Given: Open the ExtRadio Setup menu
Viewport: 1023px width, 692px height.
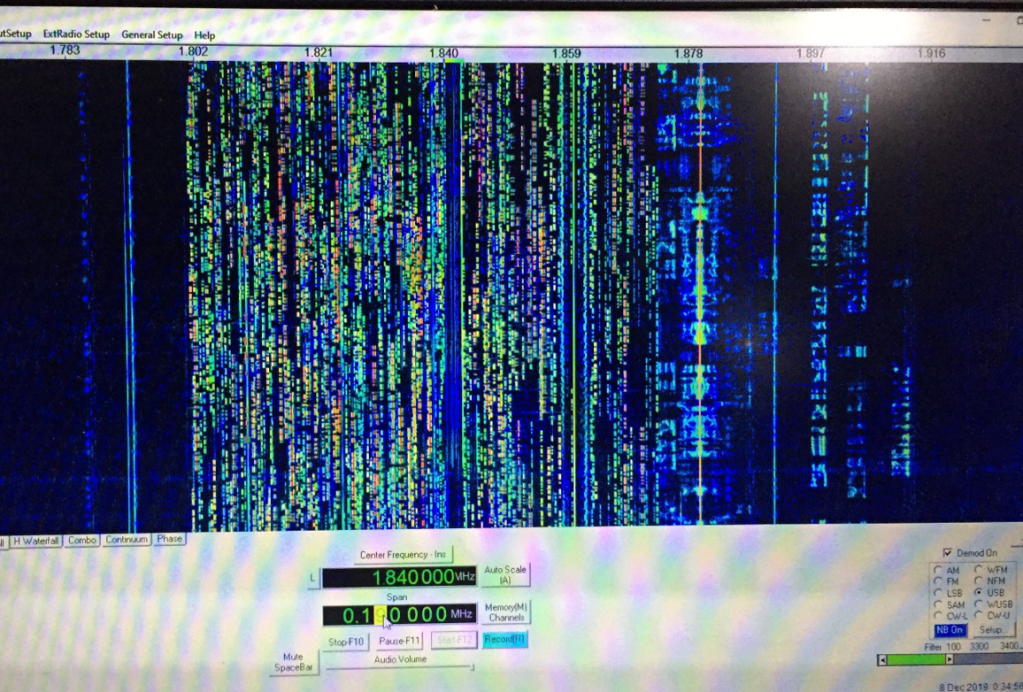Looking at the screenshot, I should click(x=76, y=34).
